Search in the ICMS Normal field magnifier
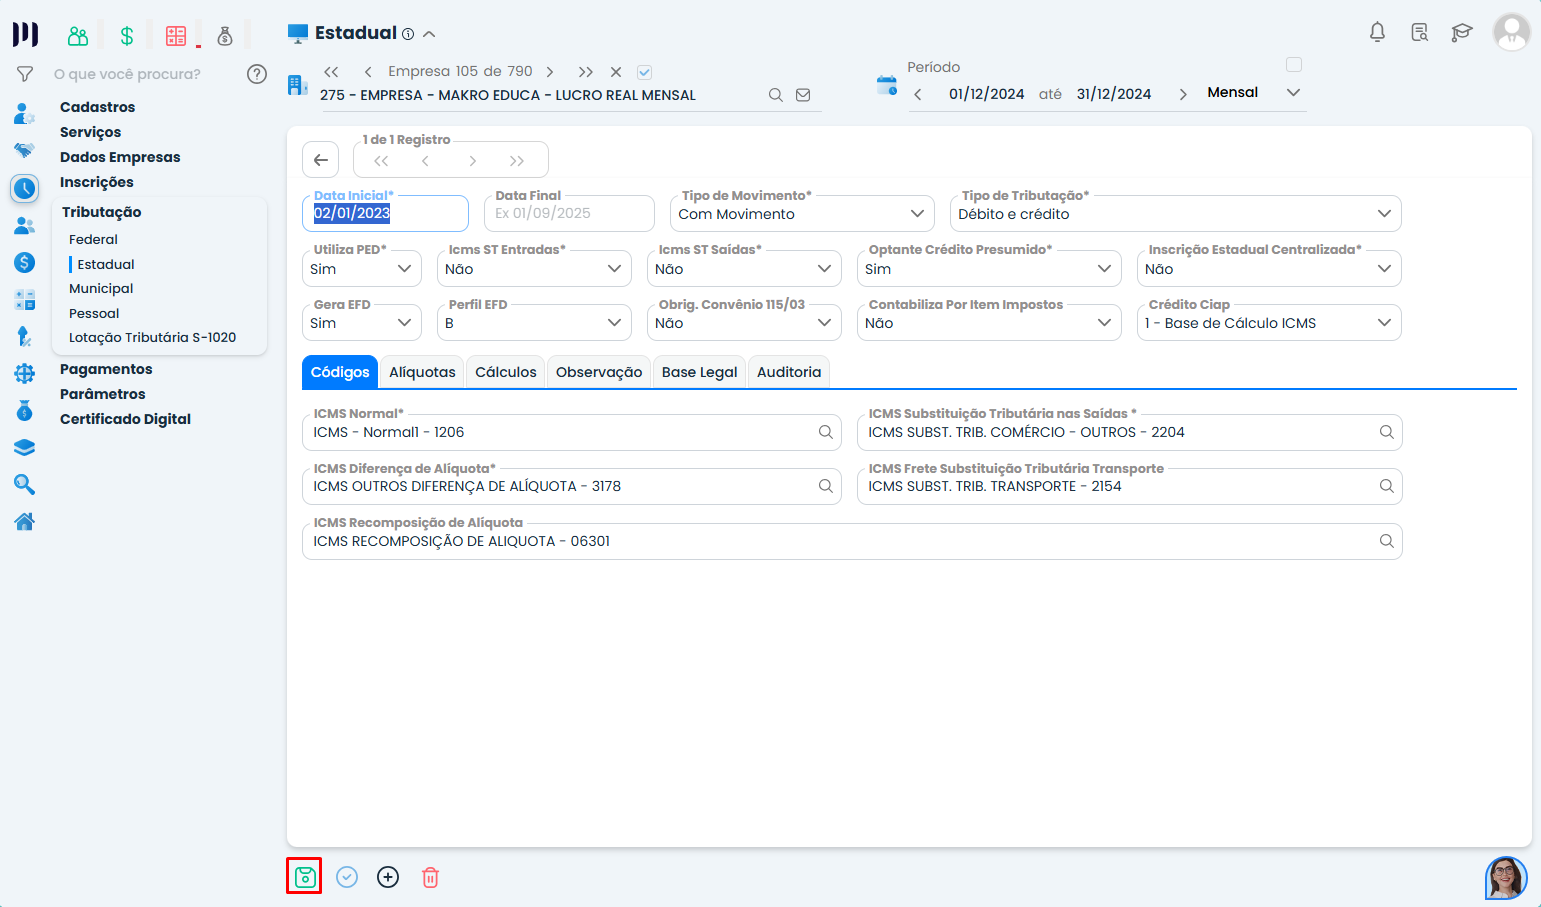Screen dimensions: 1541x907 point(826,432)
